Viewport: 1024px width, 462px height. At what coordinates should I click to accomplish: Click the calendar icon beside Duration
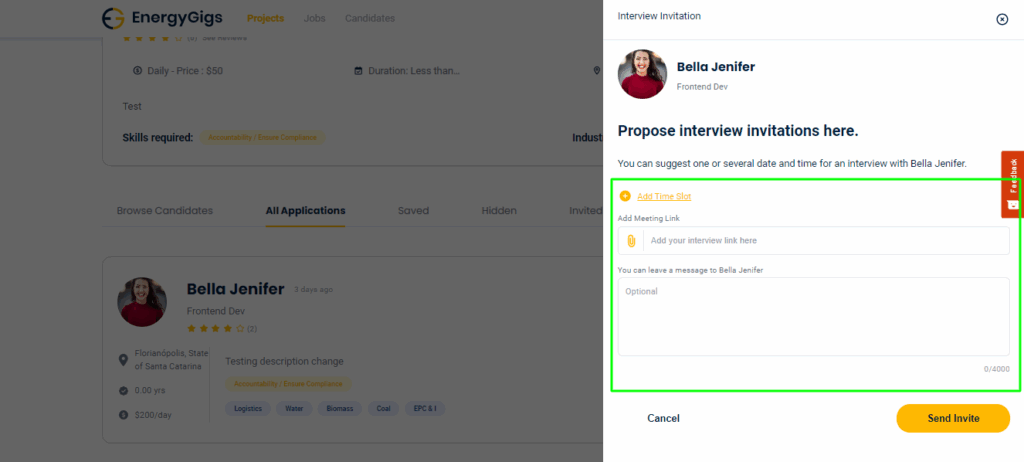click(357, 71)
